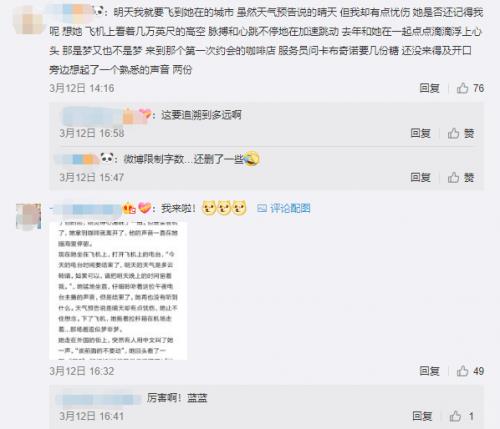Like the comment with 76 likes
Screen dimensions: 500x429
470,88
